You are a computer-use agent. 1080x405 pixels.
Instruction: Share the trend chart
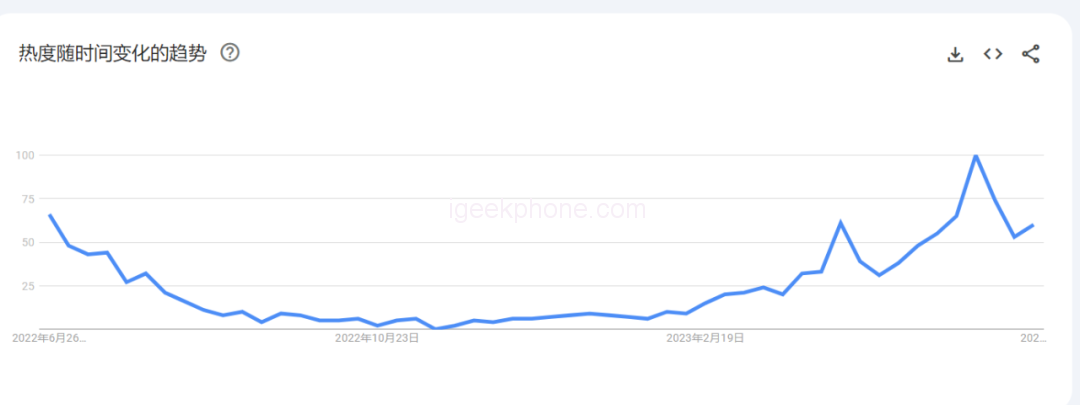pyautogui.click(x=1031, y=54)
